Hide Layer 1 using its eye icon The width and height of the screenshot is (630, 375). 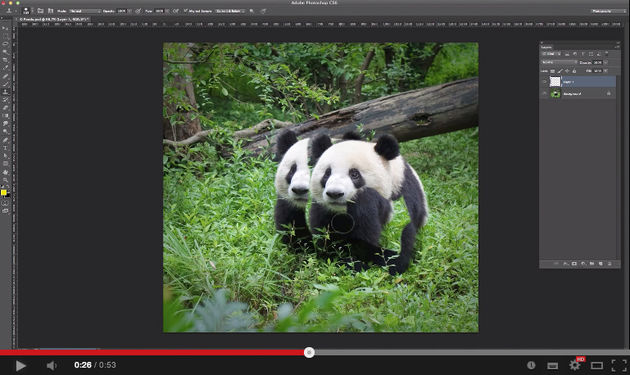pos(545,82)
